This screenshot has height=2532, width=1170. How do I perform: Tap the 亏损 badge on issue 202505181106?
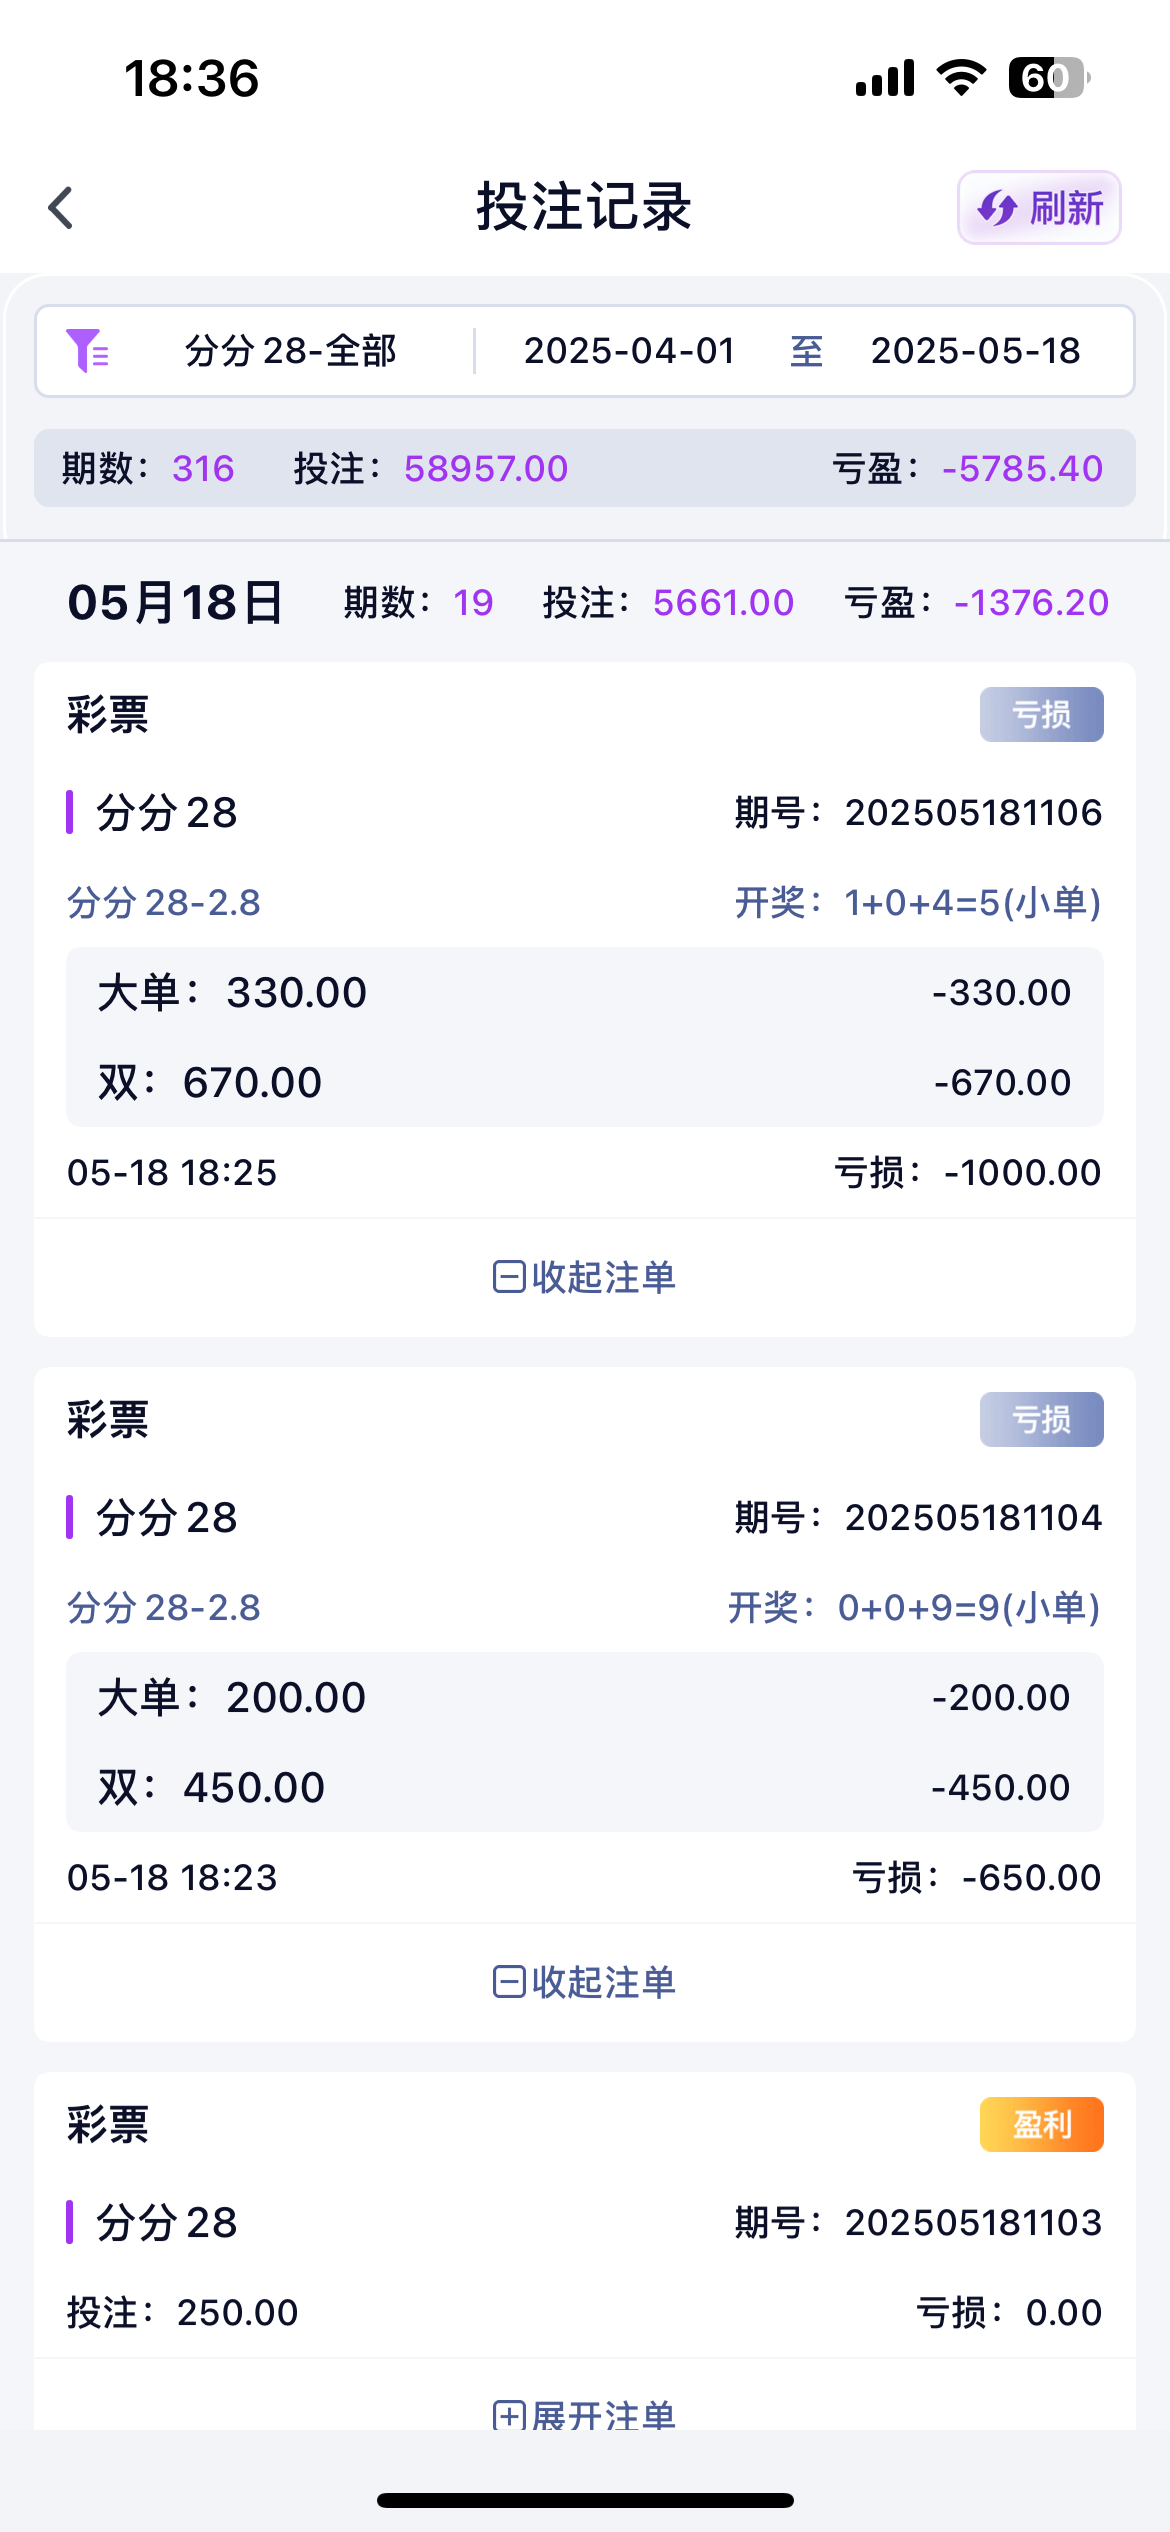click(x=1041, y=714)
